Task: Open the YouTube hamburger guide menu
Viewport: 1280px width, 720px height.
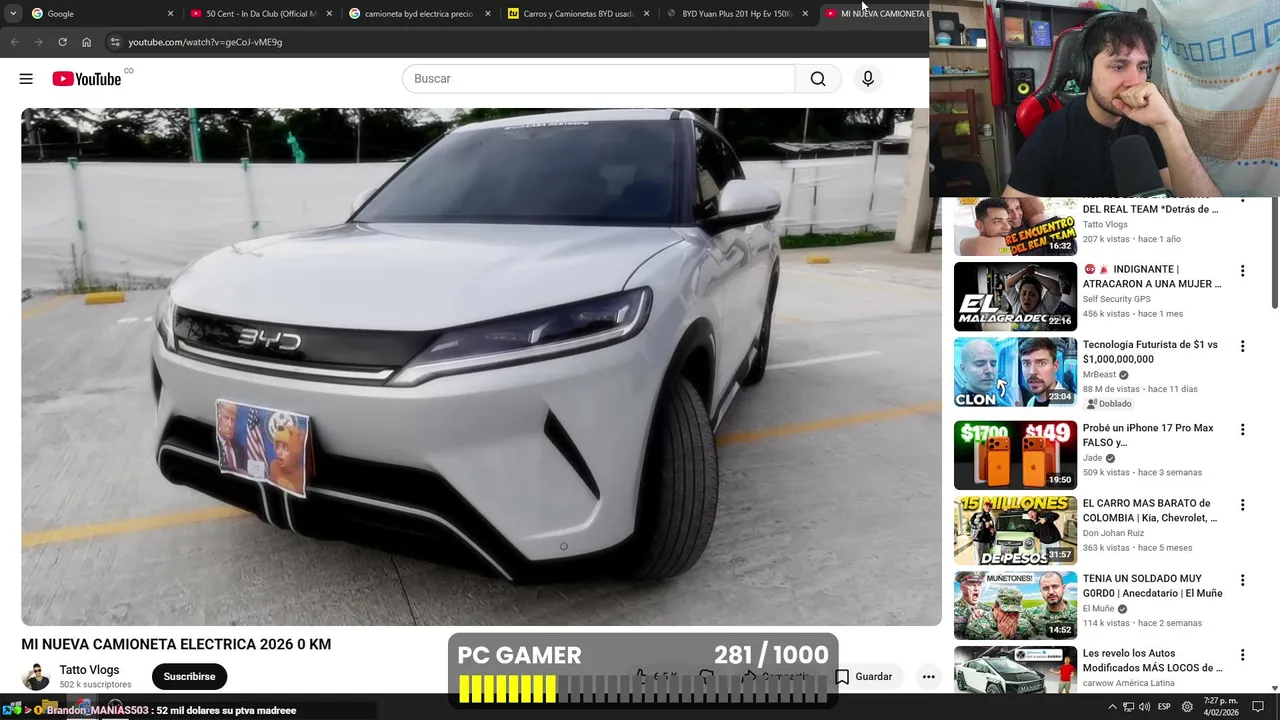Action: tap(26, 79)
